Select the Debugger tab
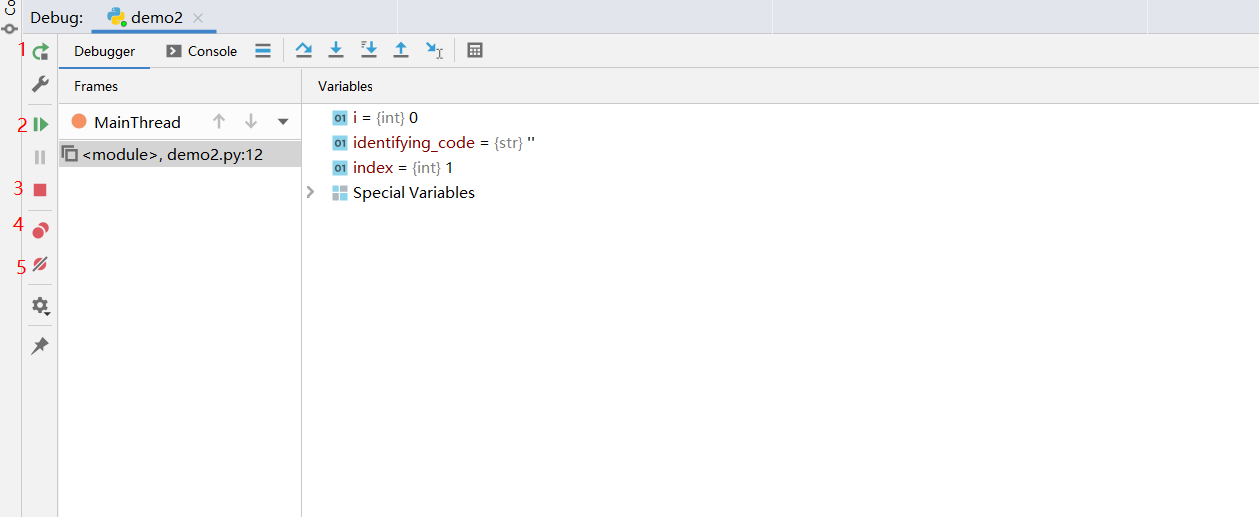The width and height of the screenshot is (1259, 517). pyautogui.click(x=104, y=51)
